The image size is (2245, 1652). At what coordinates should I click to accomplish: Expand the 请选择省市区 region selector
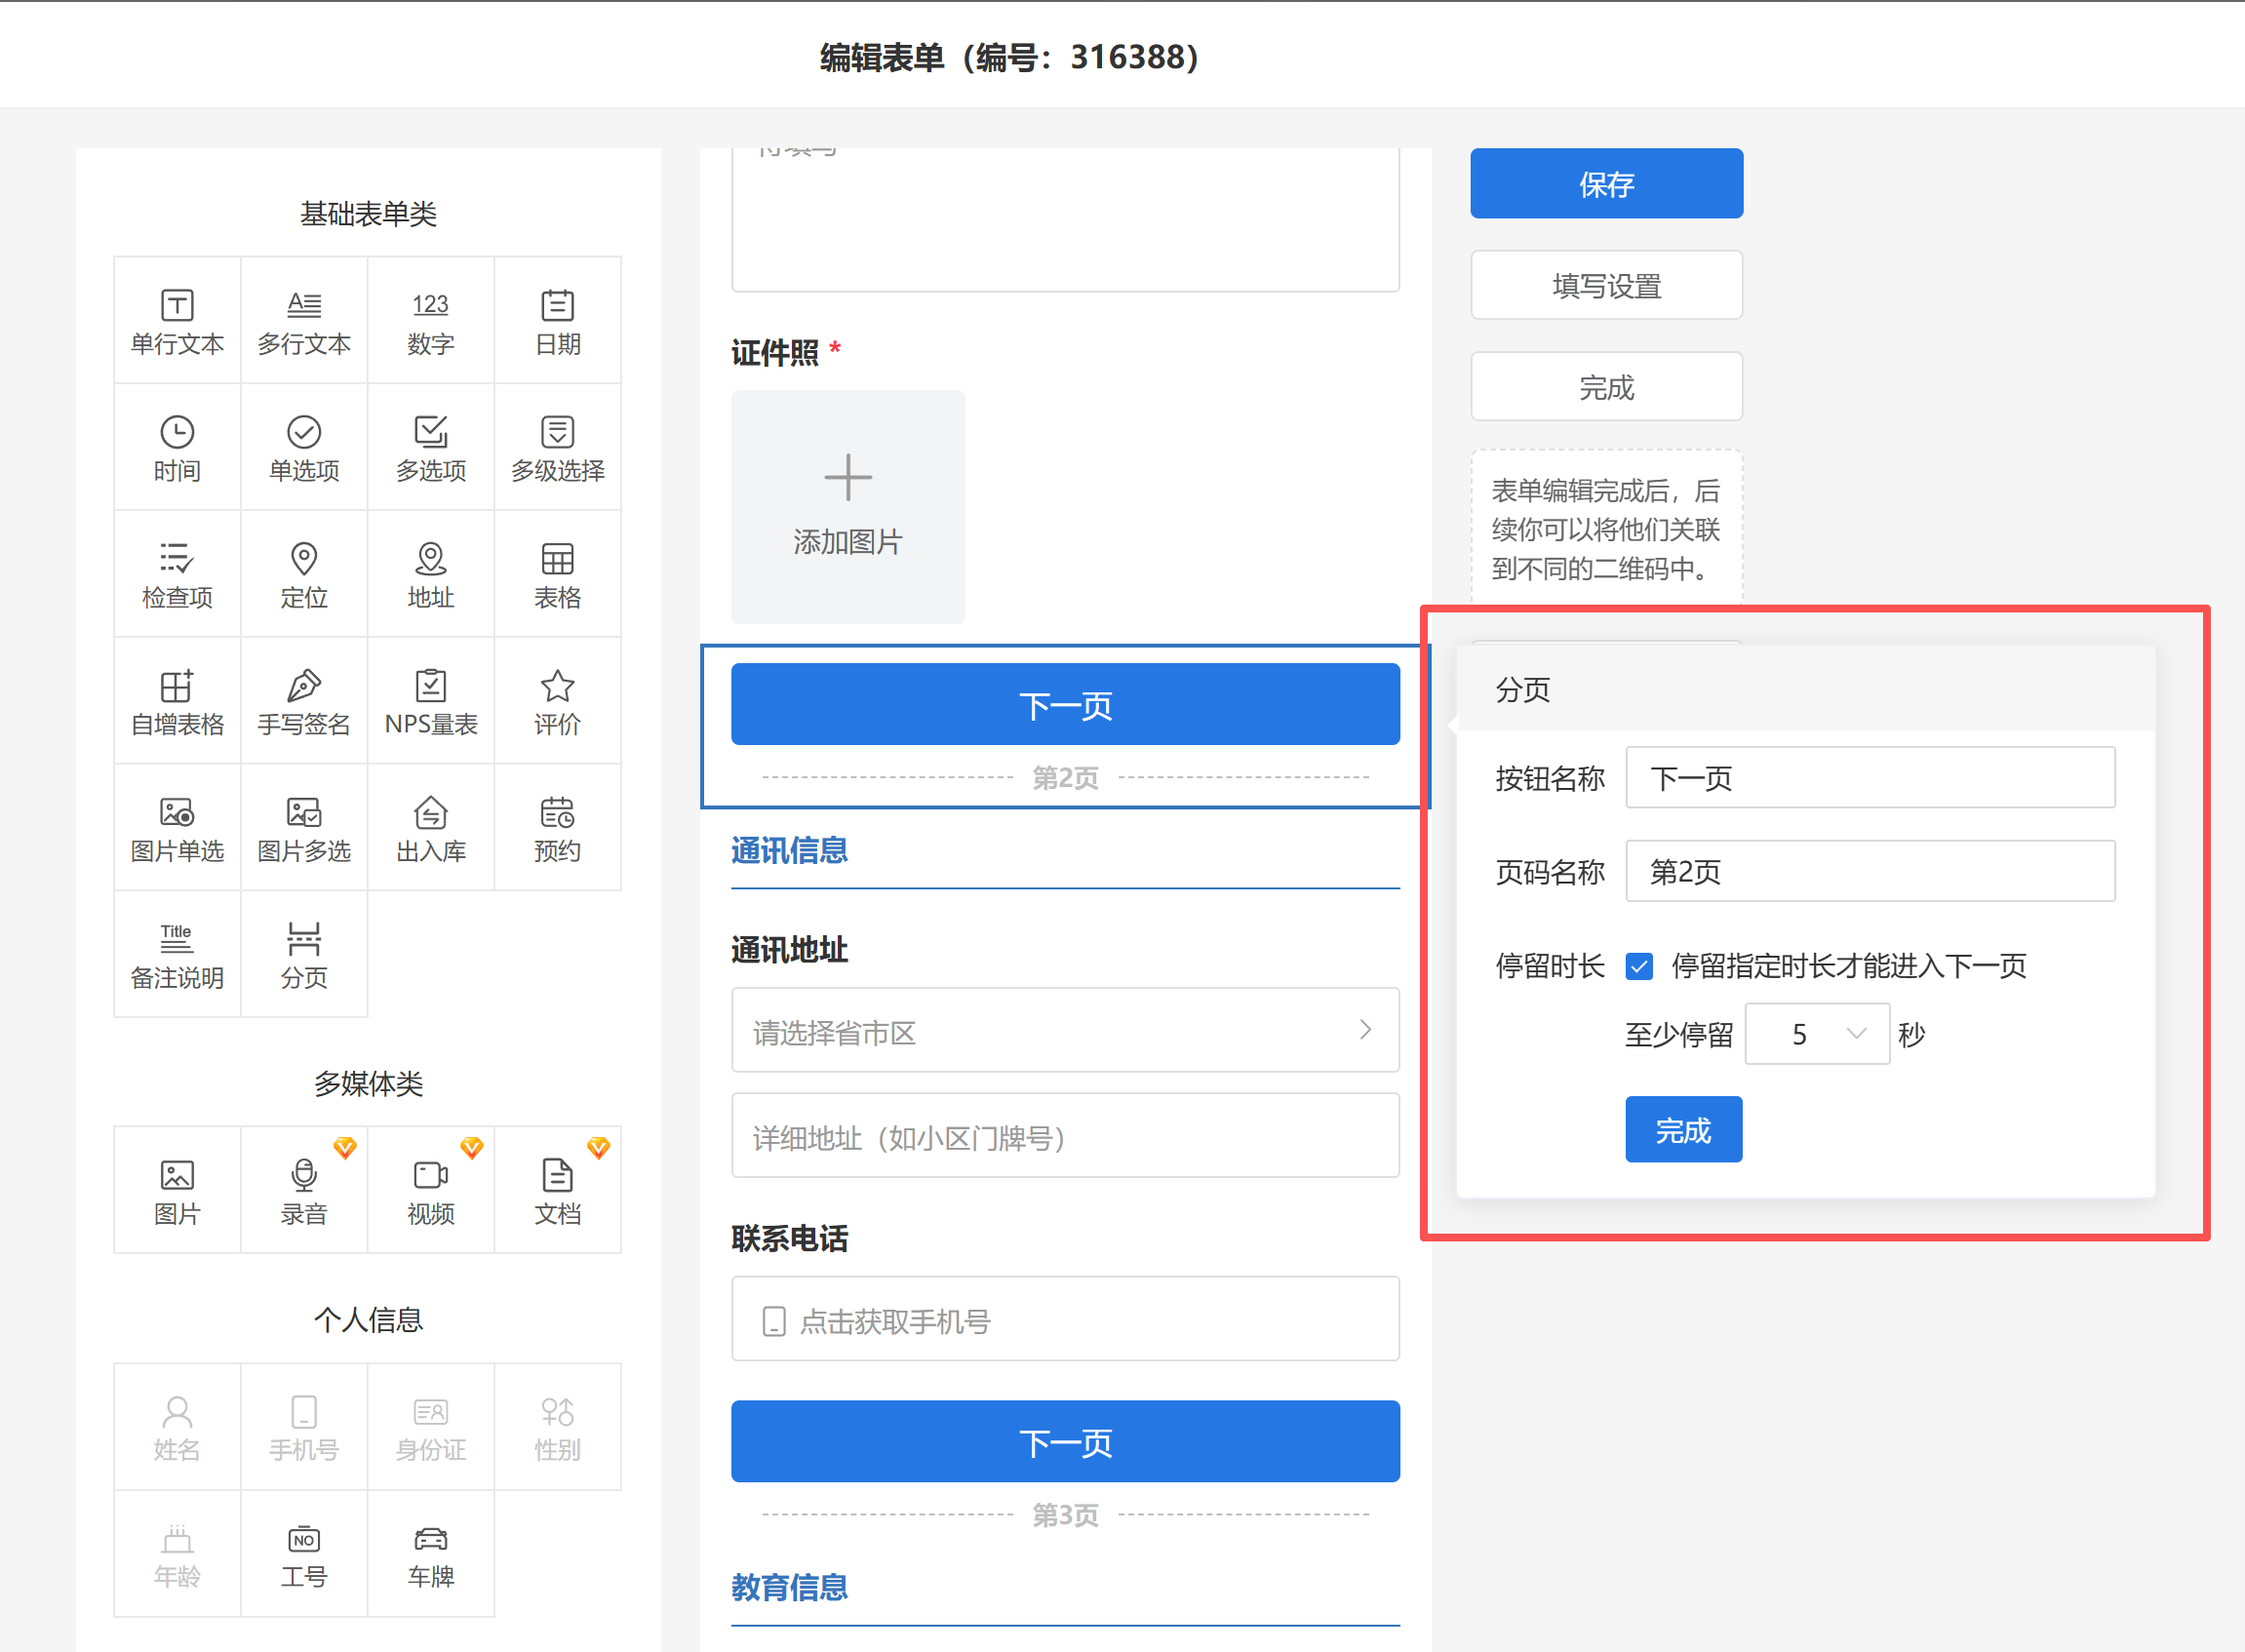coord(1065,1031)
